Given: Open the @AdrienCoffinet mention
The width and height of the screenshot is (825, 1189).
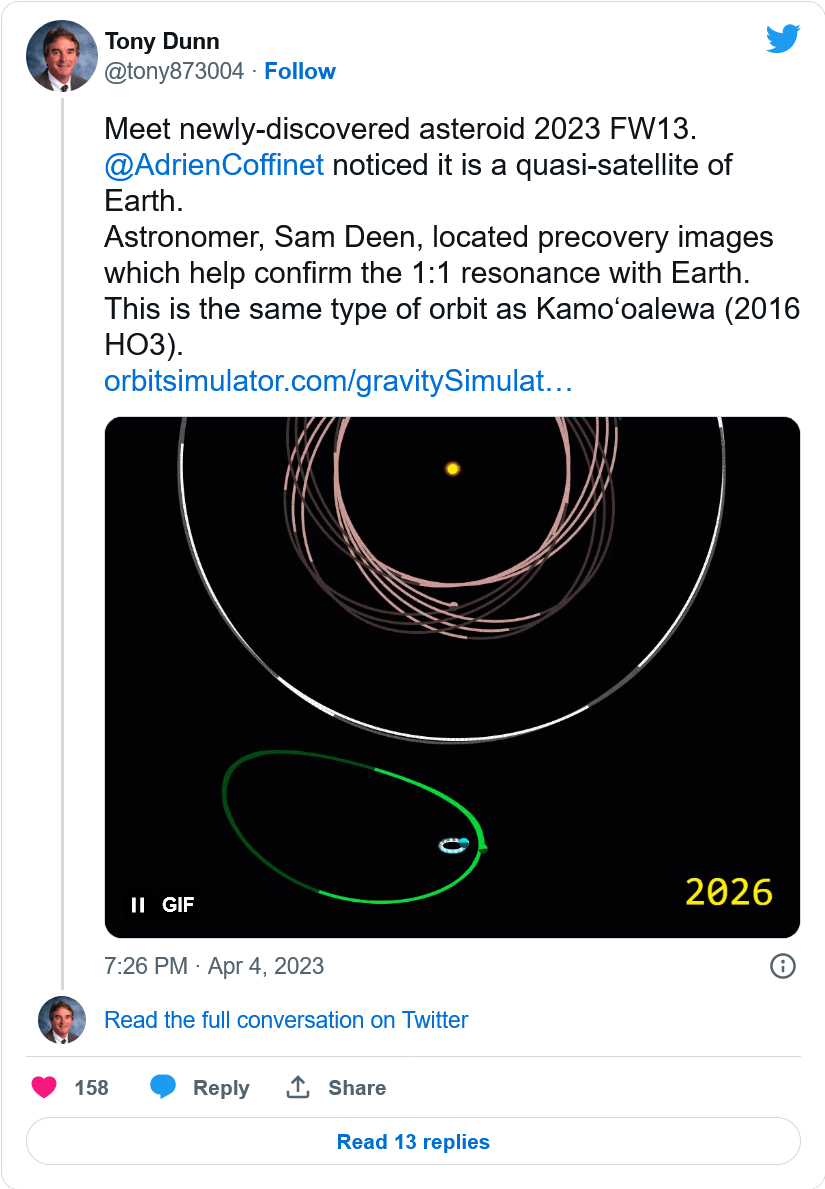Looking at the screenshot, I should (214, 164).
